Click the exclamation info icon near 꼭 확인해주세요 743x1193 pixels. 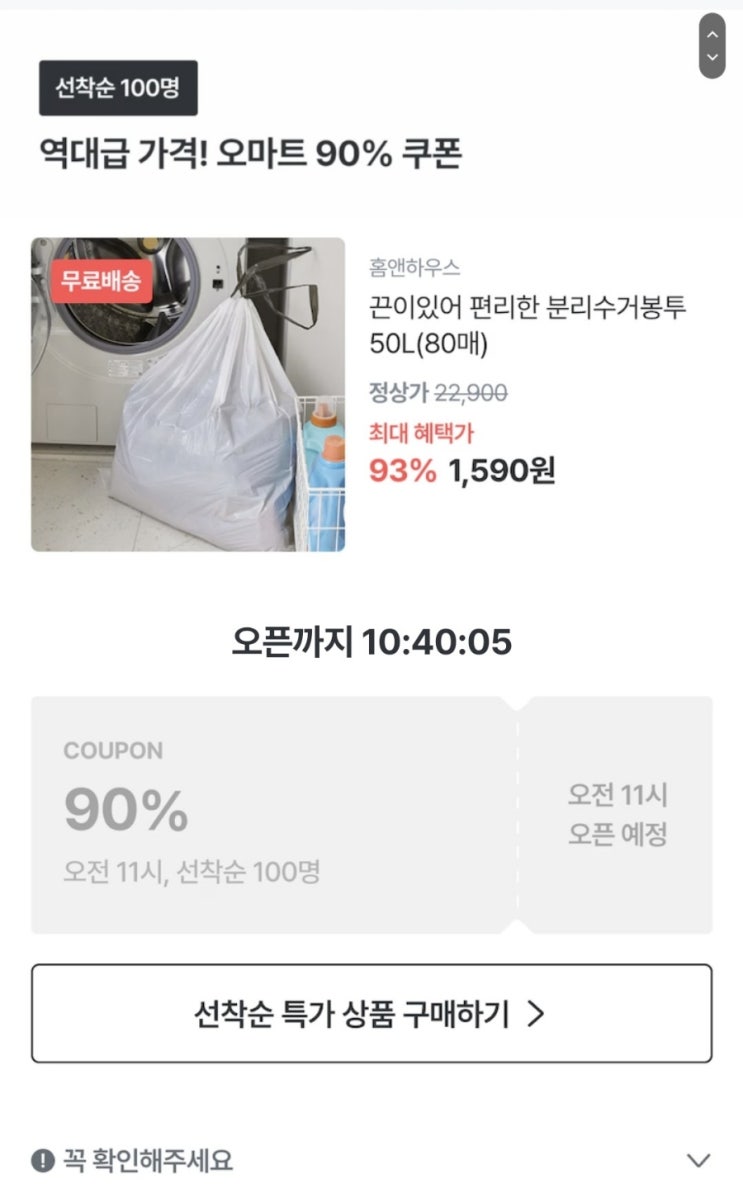coord(43,1160)
